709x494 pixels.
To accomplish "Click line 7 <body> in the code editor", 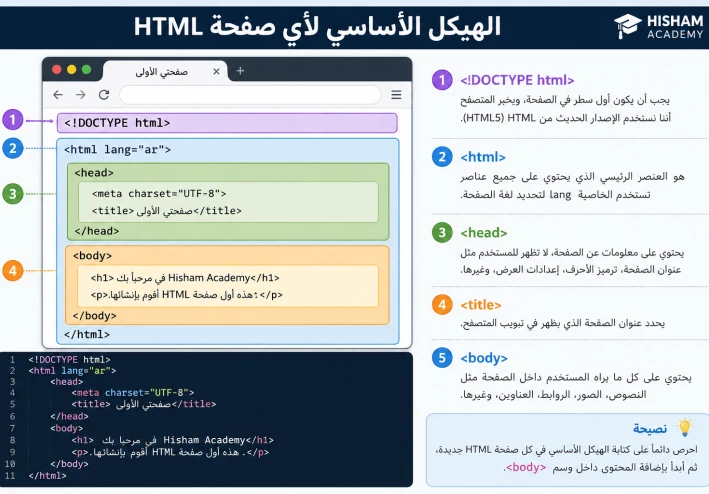I will [x=66, y=428].
